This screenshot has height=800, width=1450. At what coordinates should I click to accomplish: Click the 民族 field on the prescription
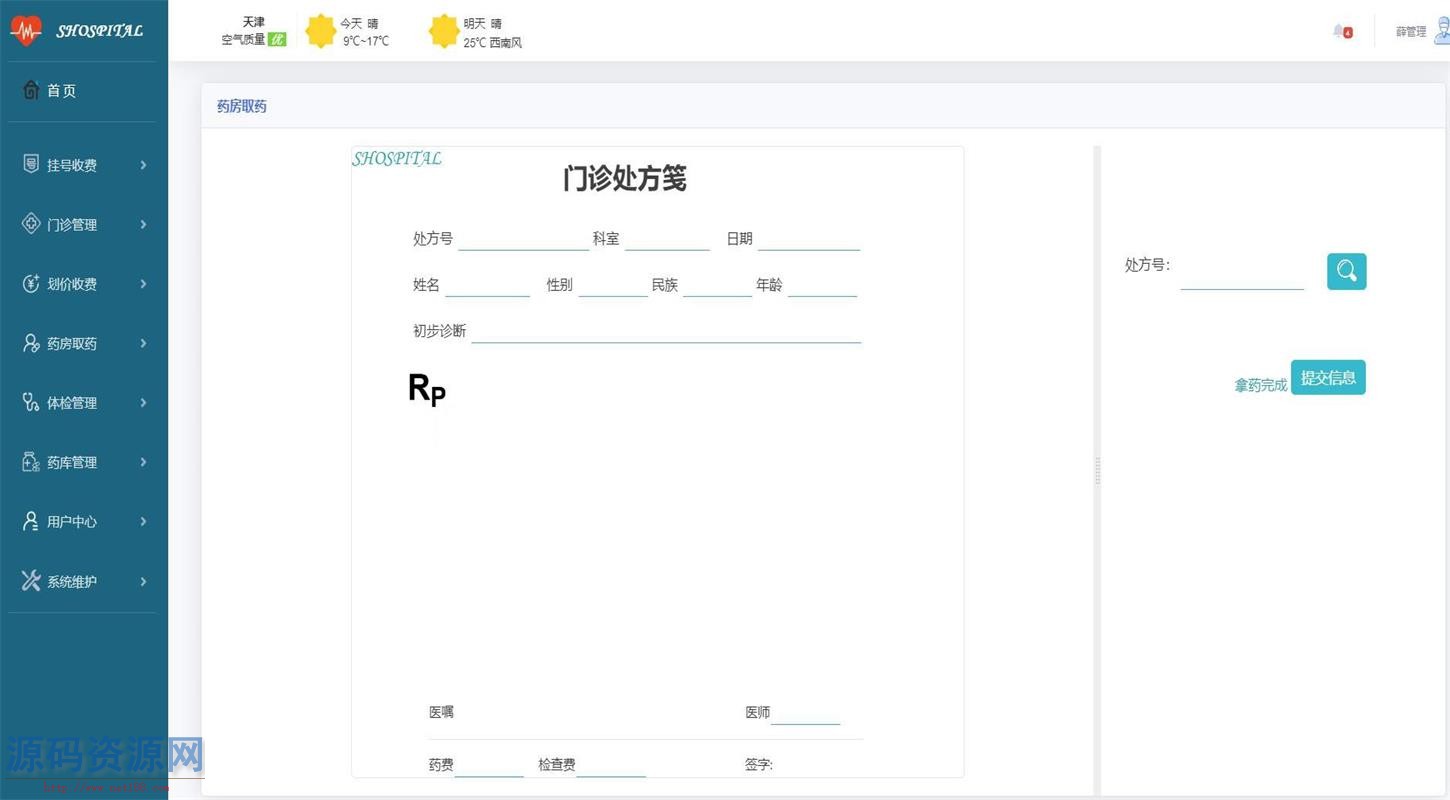[717, 284]
